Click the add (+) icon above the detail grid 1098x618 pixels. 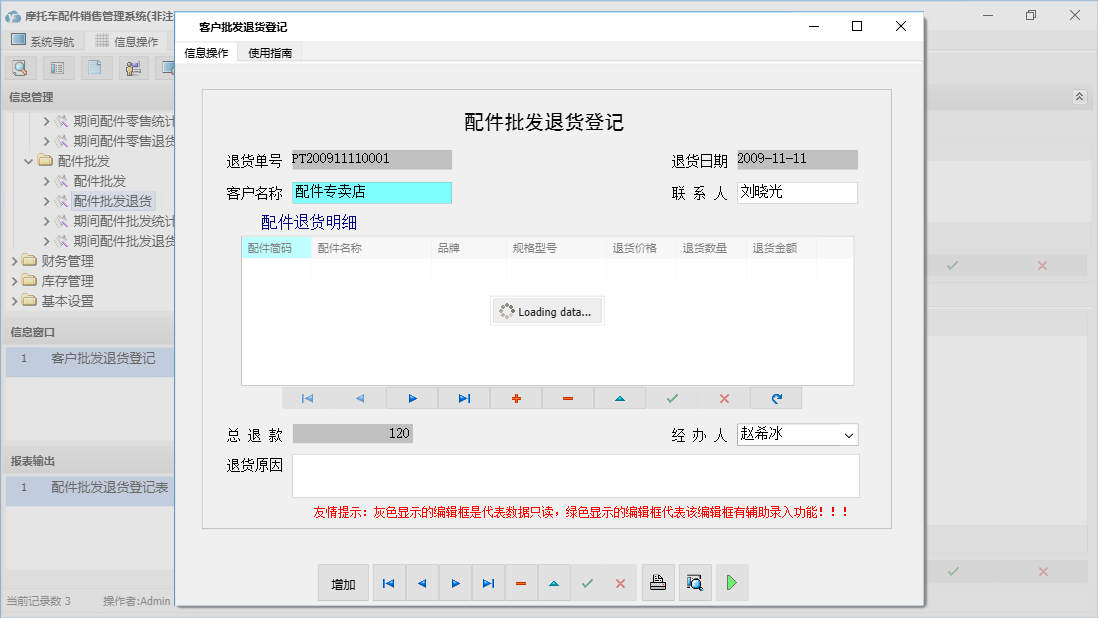tap(515, 398)
